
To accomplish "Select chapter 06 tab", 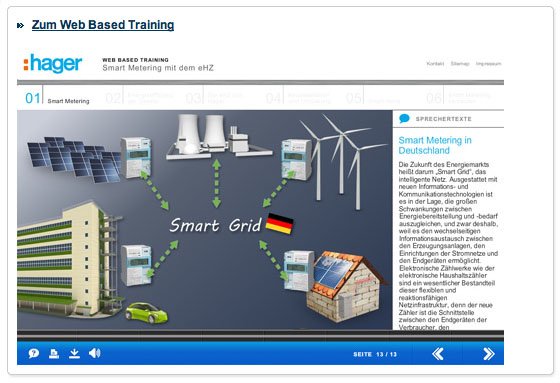I will (x=459, y=98).
